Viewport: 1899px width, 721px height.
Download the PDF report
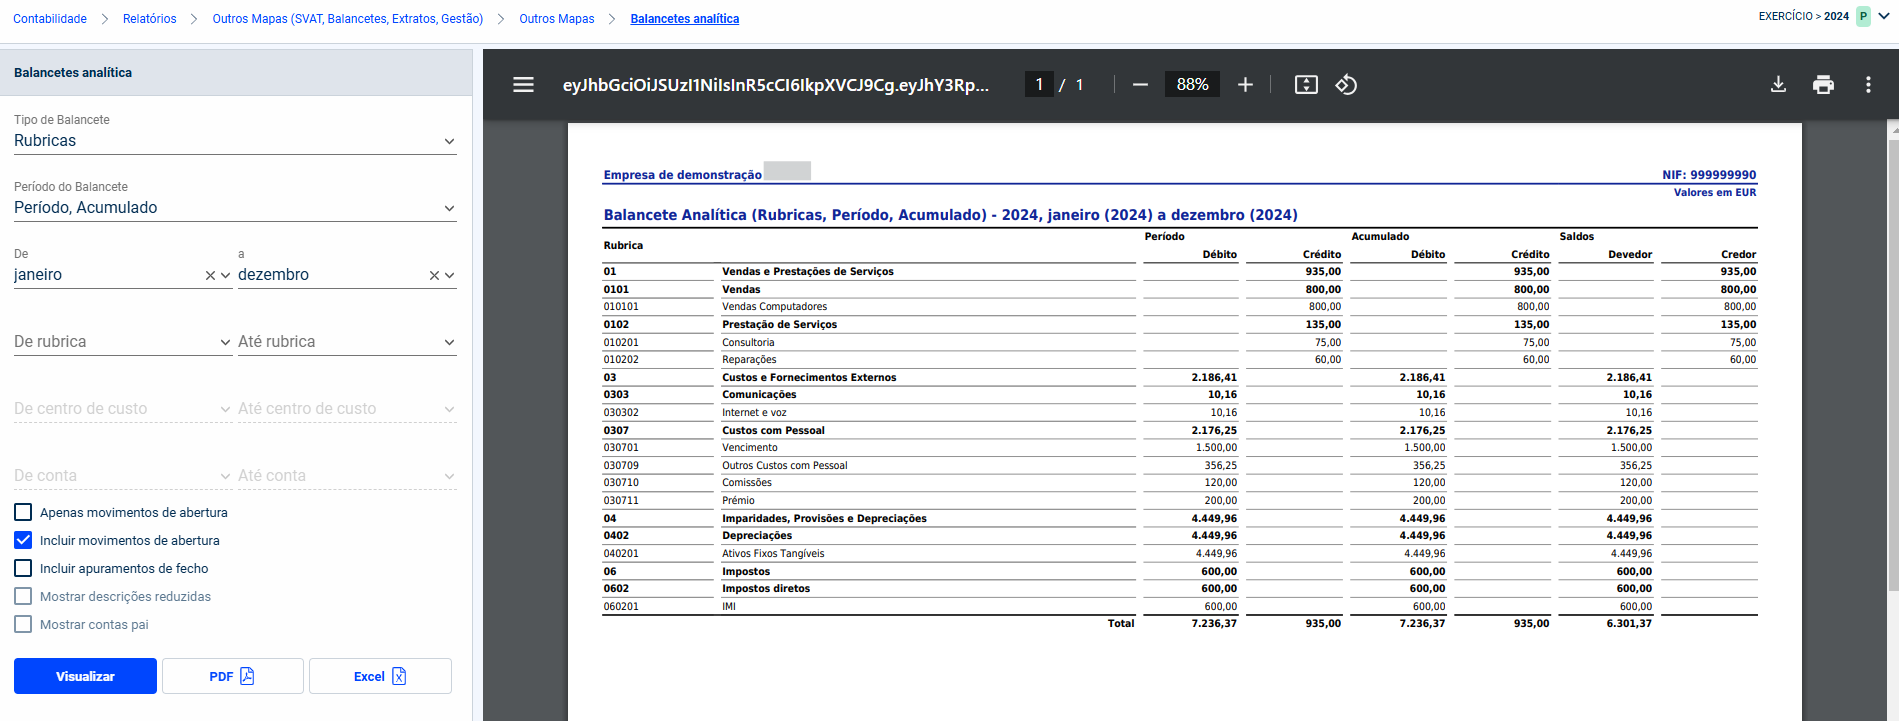point(1778,85)
